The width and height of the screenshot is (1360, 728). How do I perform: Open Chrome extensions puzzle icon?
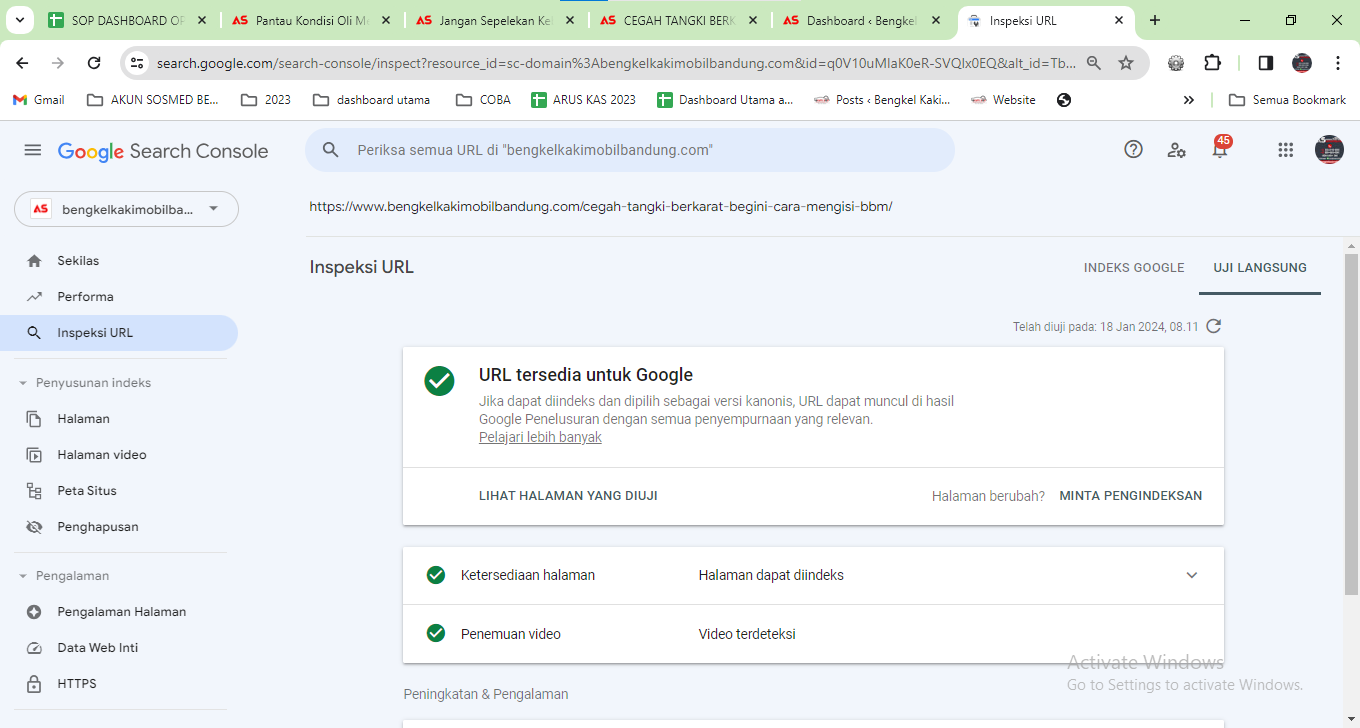(1212, 63)
